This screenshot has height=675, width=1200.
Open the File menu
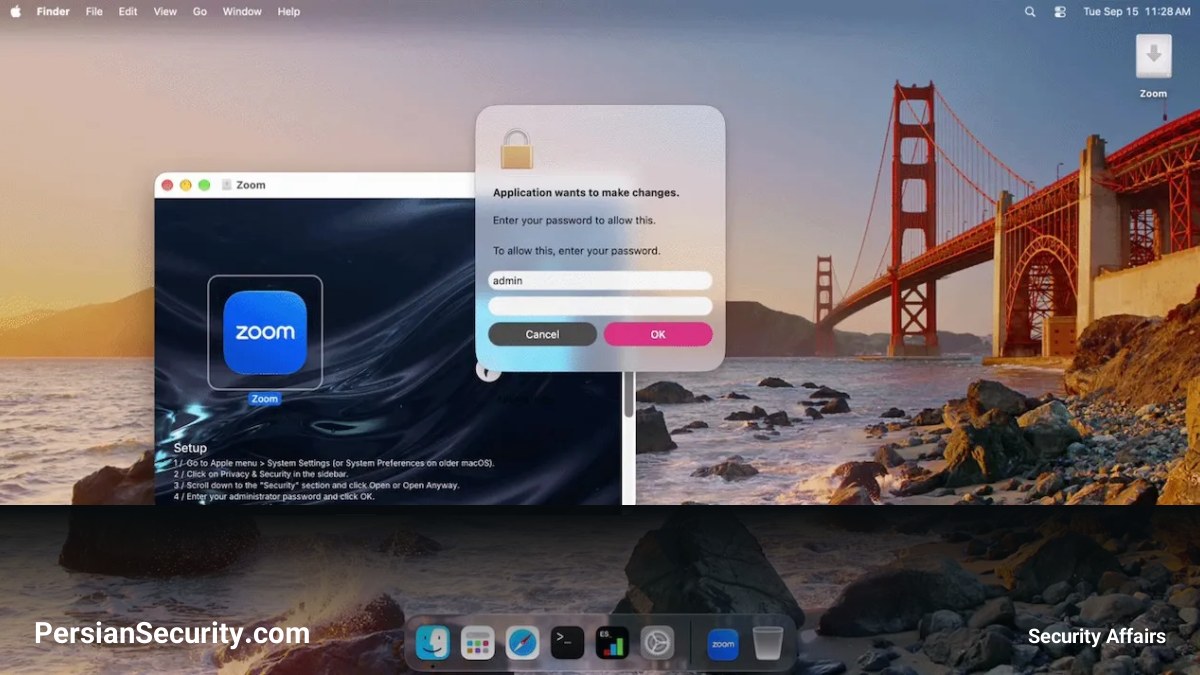click(94, 12)
